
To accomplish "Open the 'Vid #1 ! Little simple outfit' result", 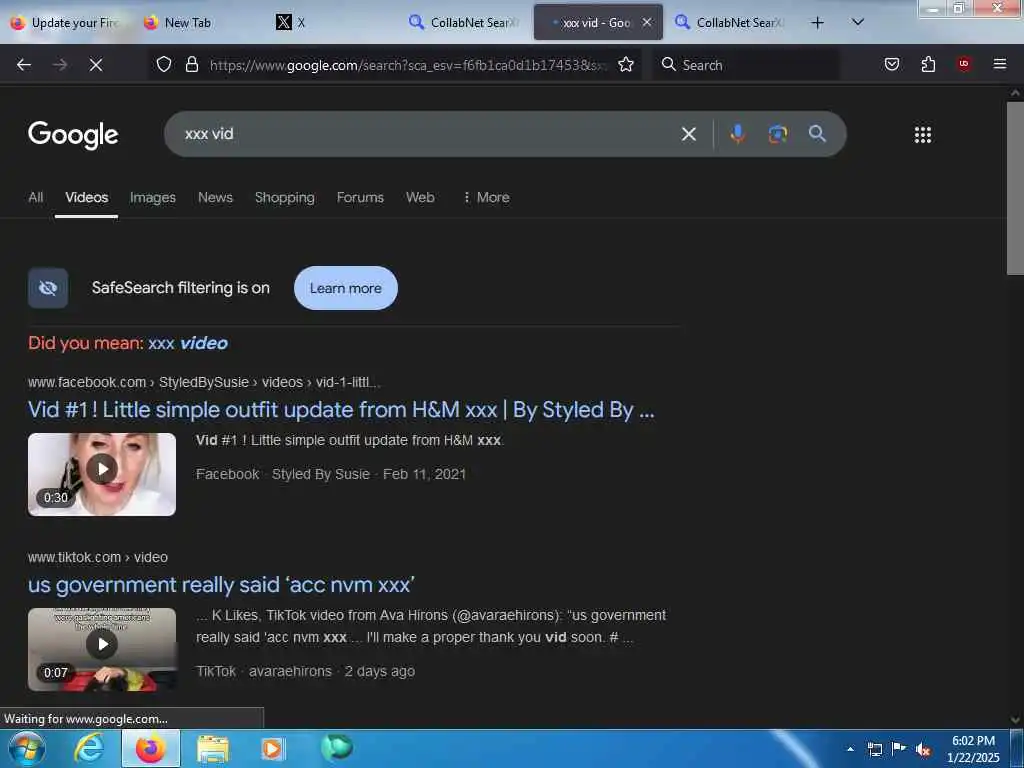I will 341,409.
